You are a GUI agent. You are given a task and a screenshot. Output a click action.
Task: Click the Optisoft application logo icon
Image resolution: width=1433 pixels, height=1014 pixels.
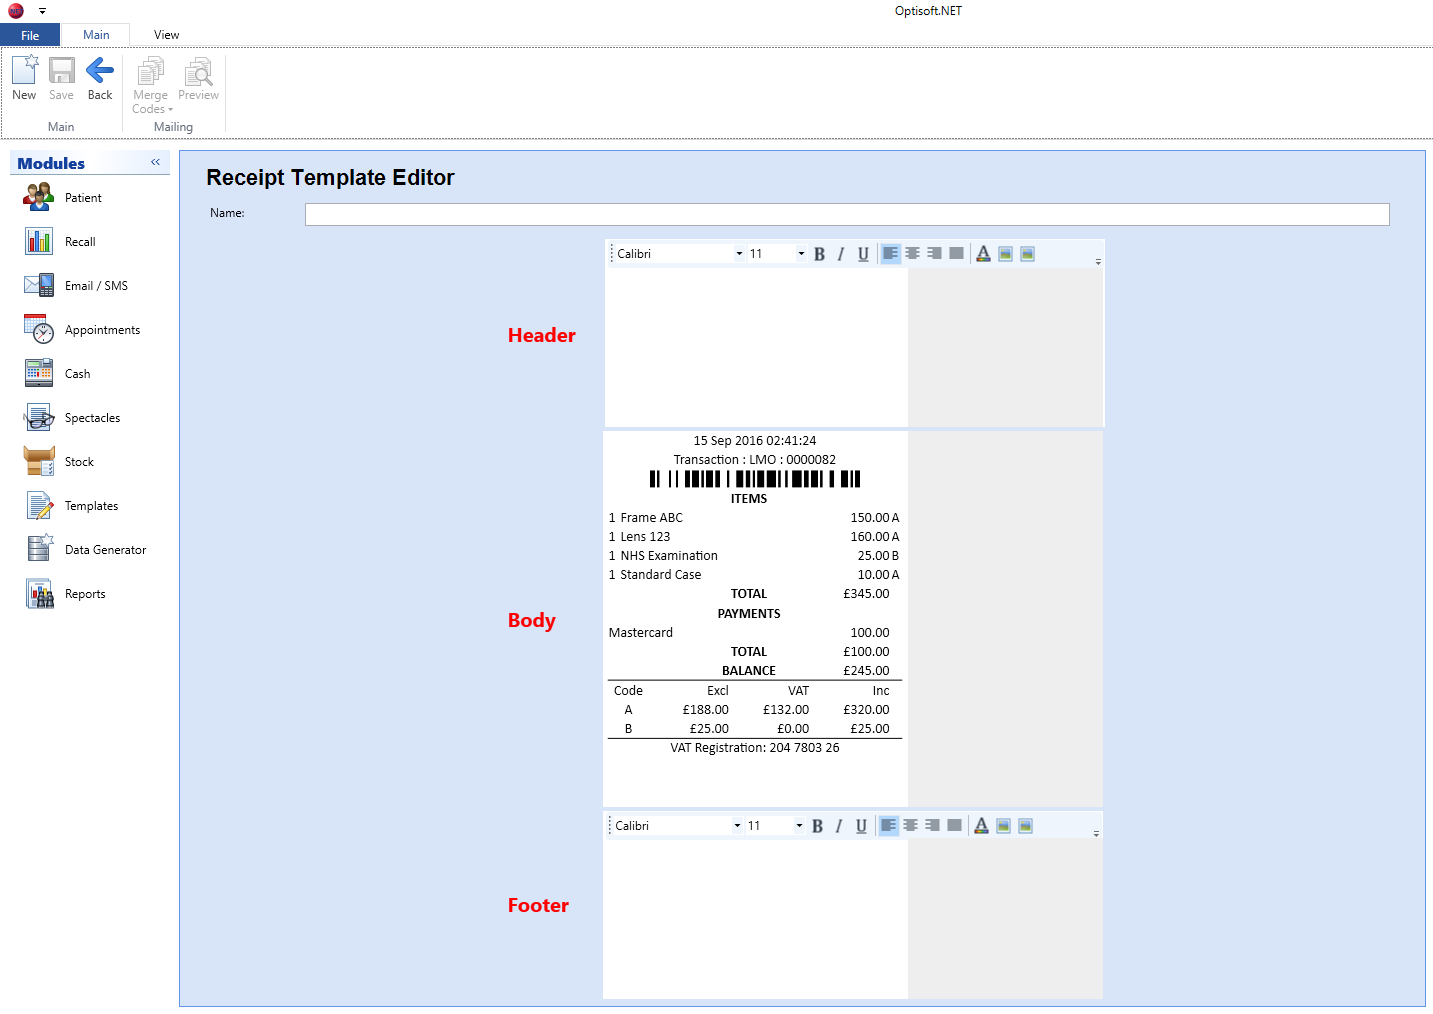point(15,11)
